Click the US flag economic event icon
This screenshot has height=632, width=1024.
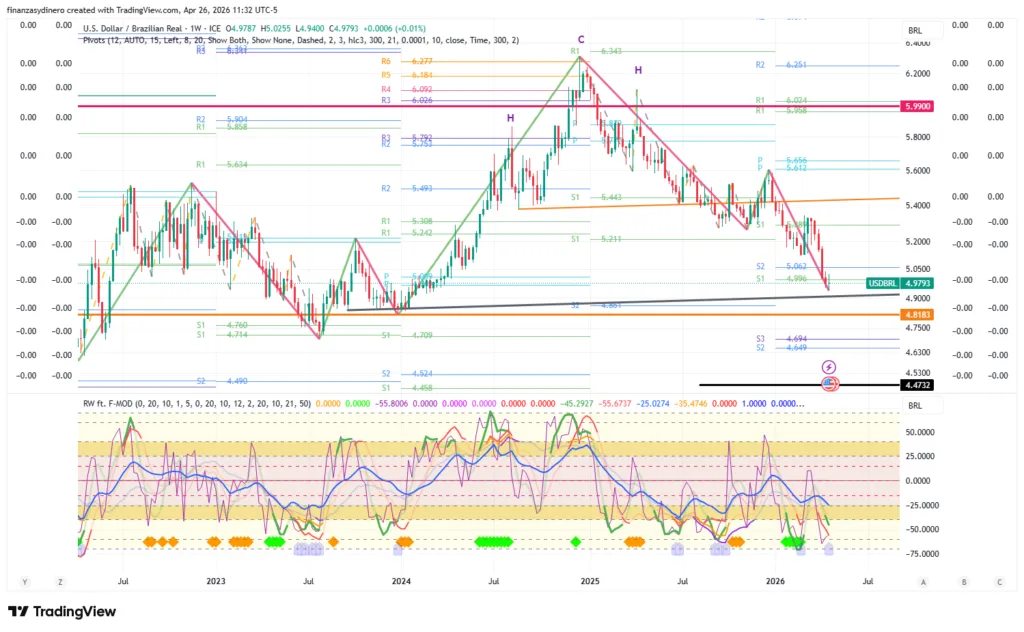[x=828, y=383]
